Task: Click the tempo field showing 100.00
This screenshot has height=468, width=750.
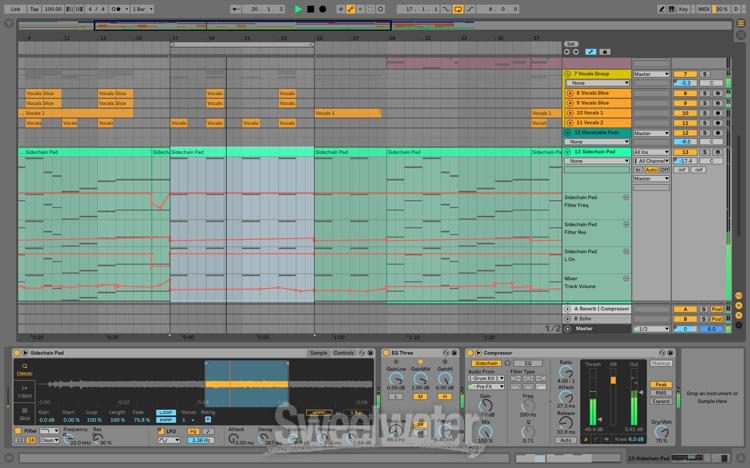Action: 53,9
